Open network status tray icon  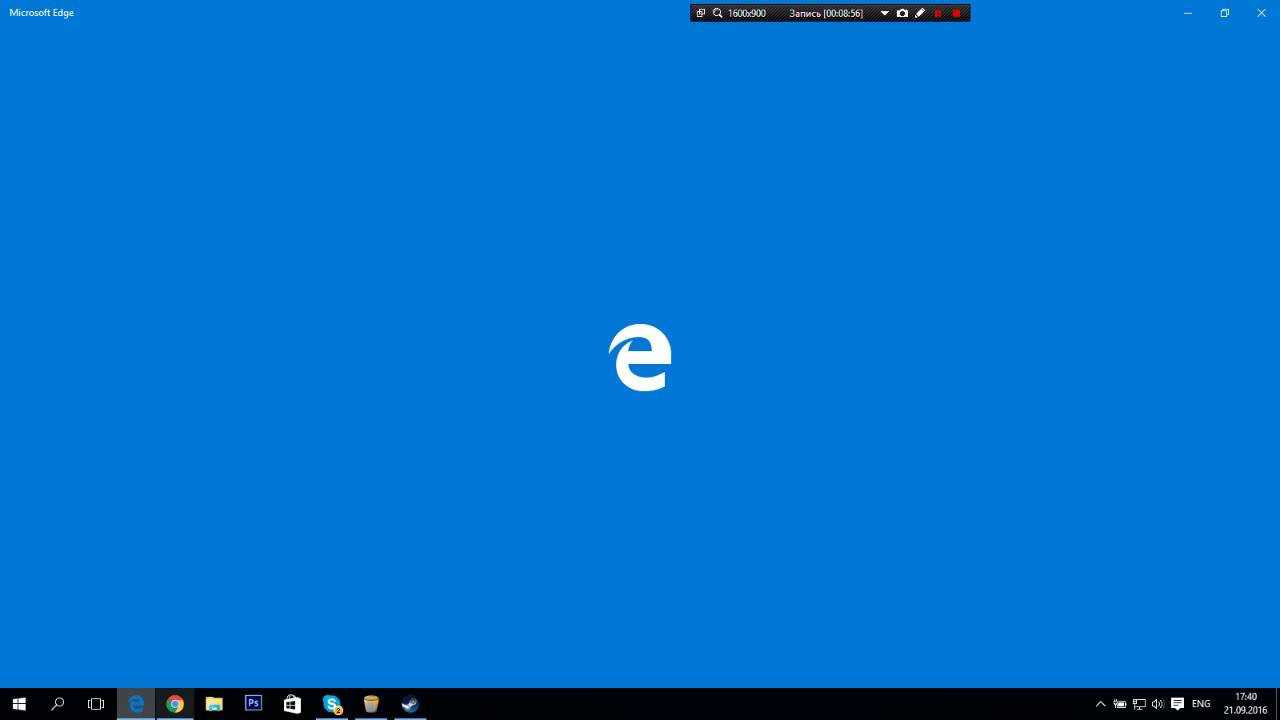pos(1139,704)
